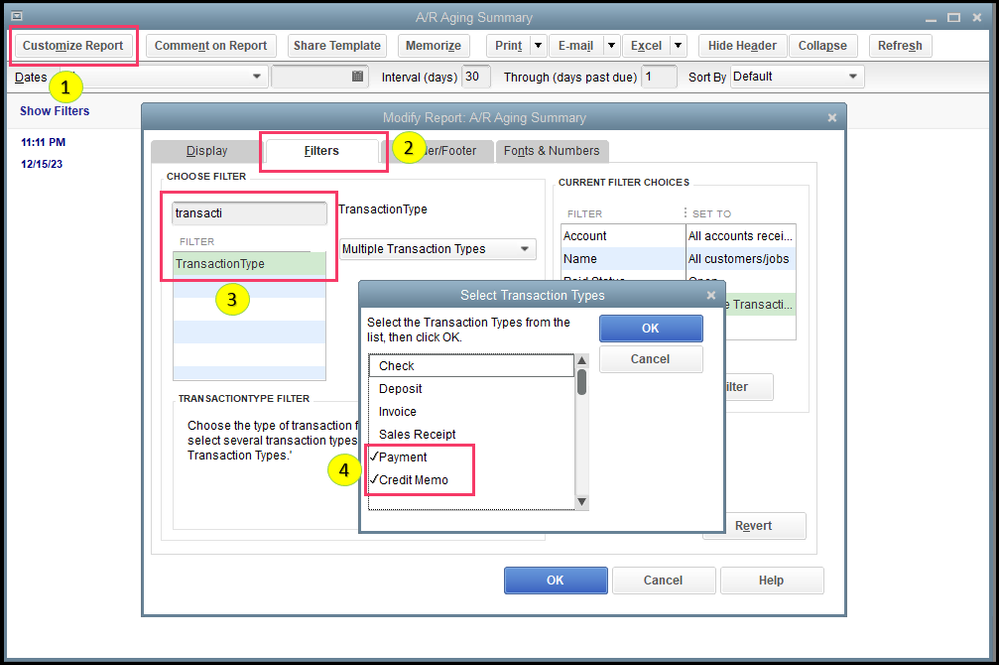Click the FILTER column header in current choices
The height and width of the screenshot is (665, 999).
584,214
